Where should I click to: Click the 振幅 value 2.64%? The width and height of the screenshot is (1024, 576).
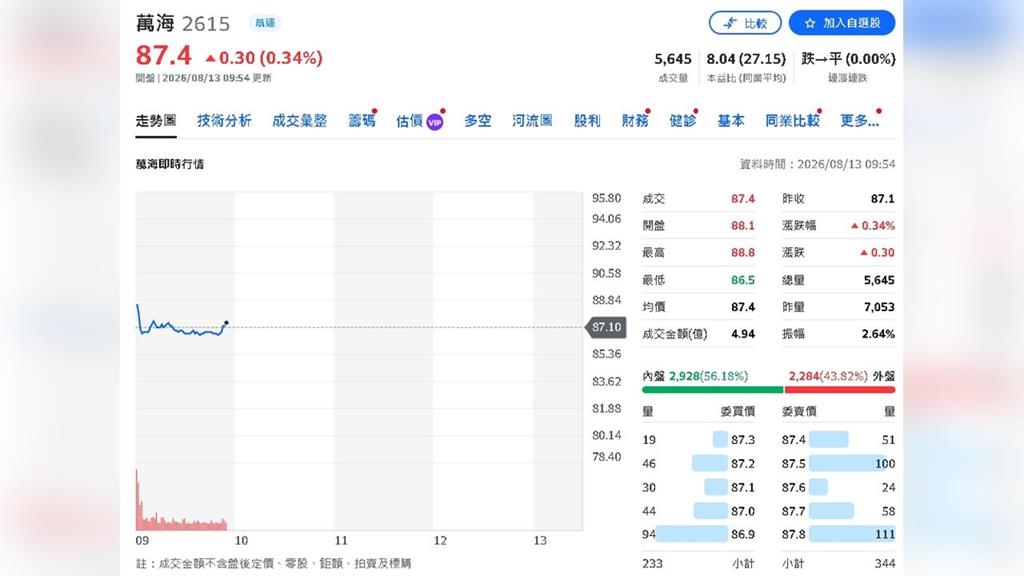coord(878,334)
